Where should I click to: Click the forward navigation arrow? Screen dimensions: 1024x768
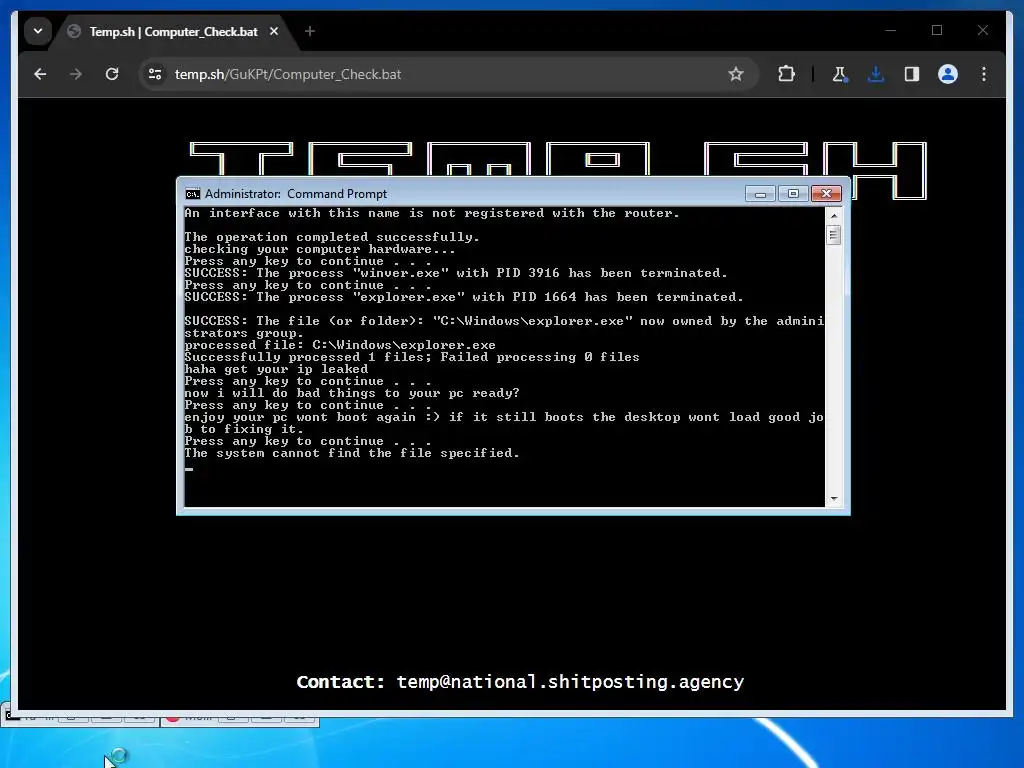click(76, 74)
